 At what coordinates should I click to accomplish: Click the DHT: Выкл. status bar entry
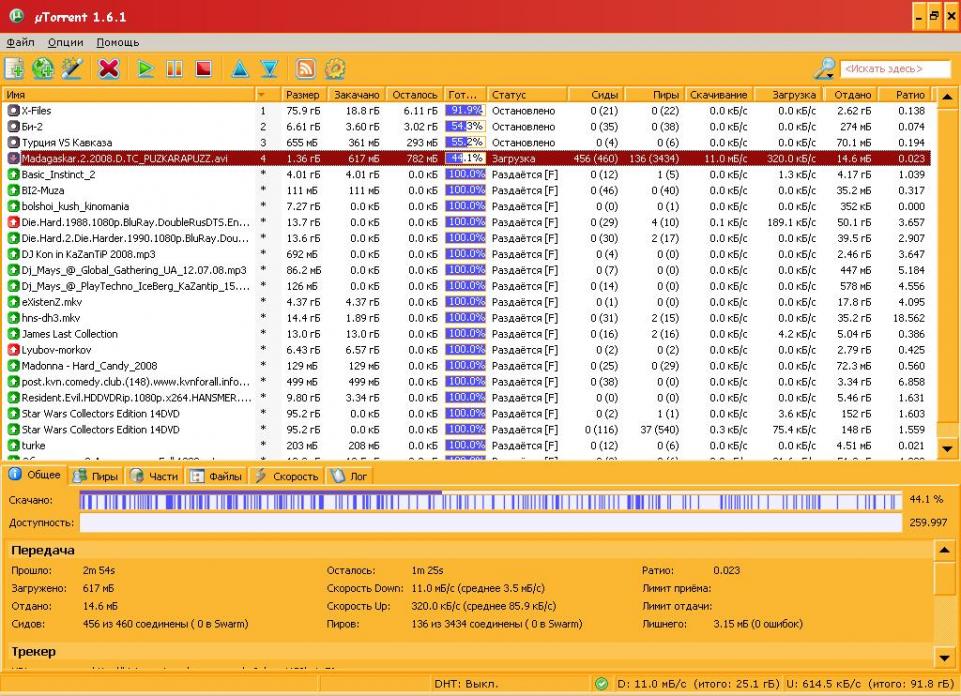click(466, 684)
